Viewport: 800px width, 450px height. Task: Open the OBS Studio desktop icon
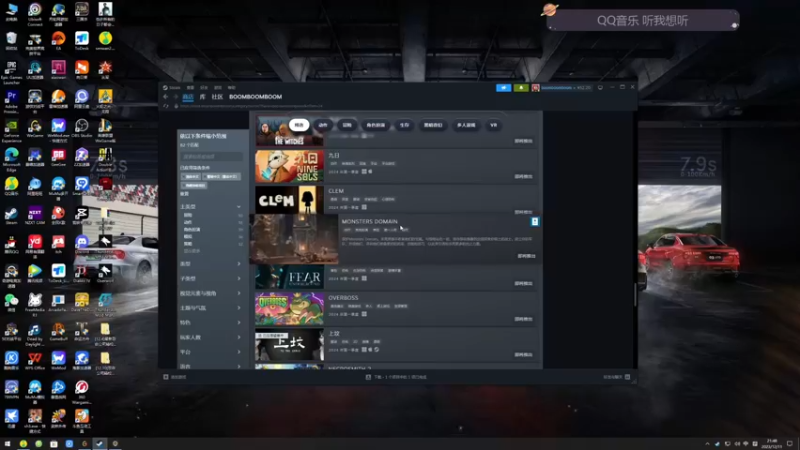click(82, 129)
